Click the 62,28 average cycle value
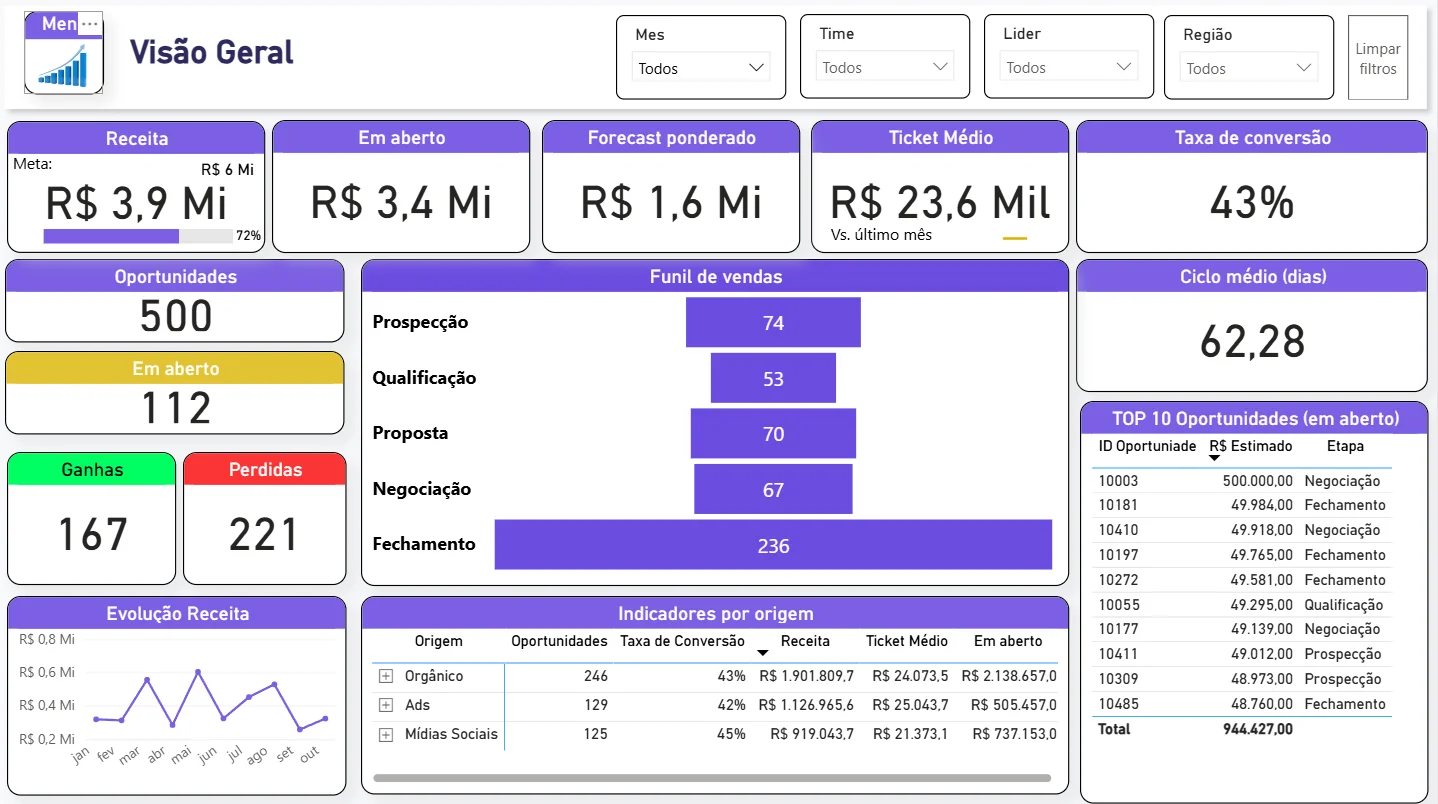The height and width of the screenshot is (804, 1438). (1252, 342)
